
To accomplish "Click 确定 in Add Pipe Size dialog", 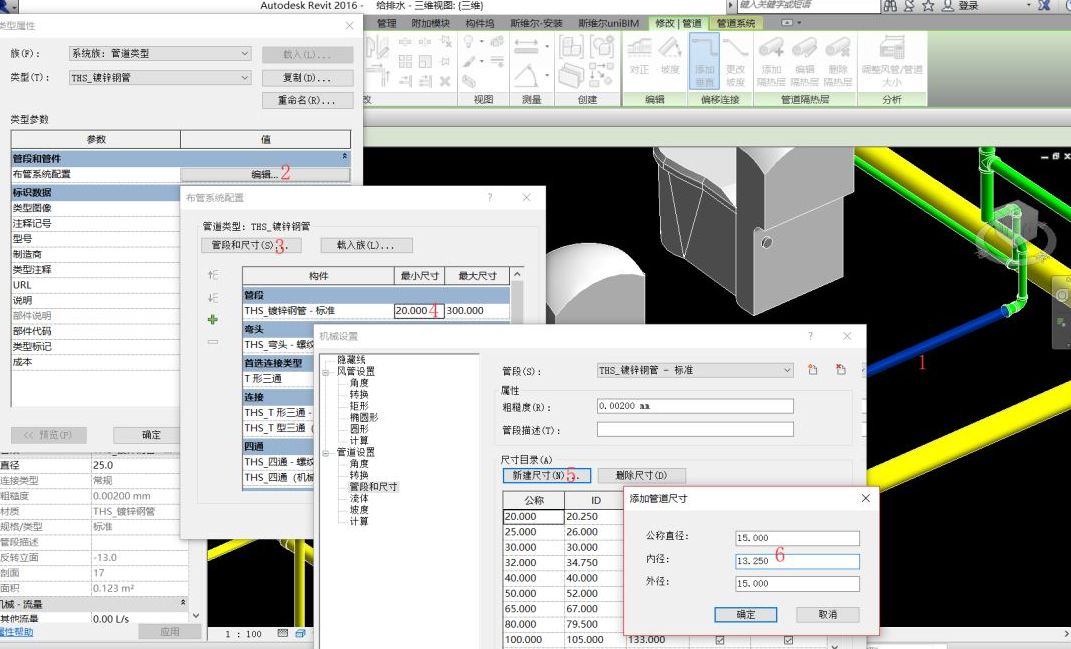I will tap(746, 614).
